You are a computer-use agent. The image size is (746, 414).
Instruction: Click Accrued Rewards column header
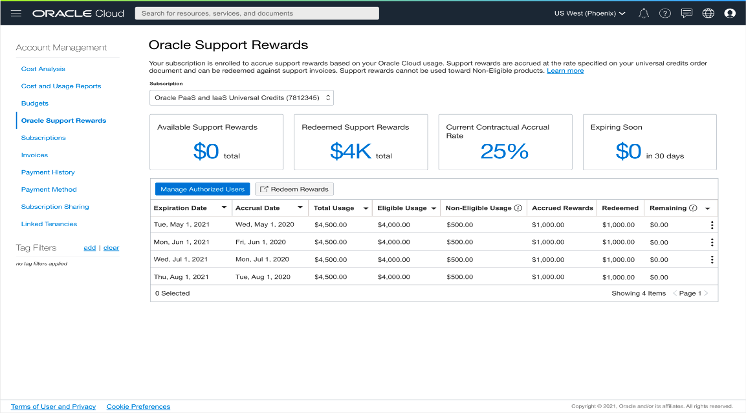[562, 208]
